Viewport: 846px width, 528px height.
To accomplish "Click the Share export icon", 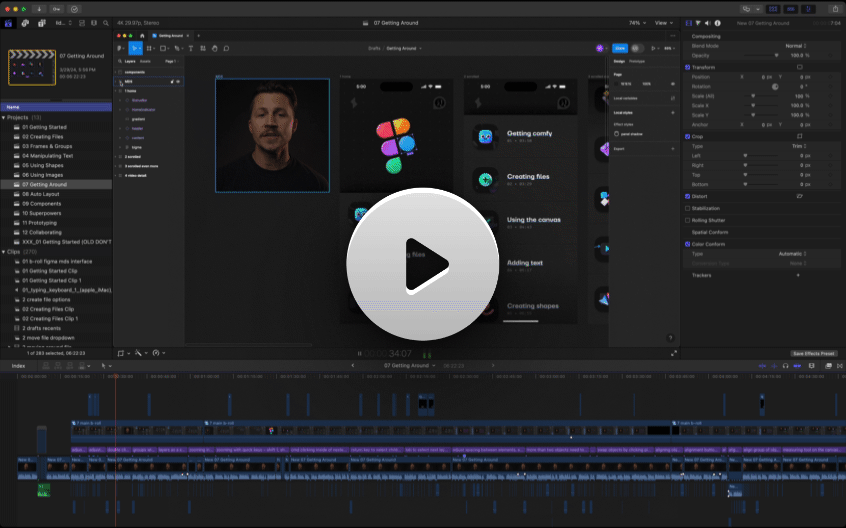I will coord(836,8).
